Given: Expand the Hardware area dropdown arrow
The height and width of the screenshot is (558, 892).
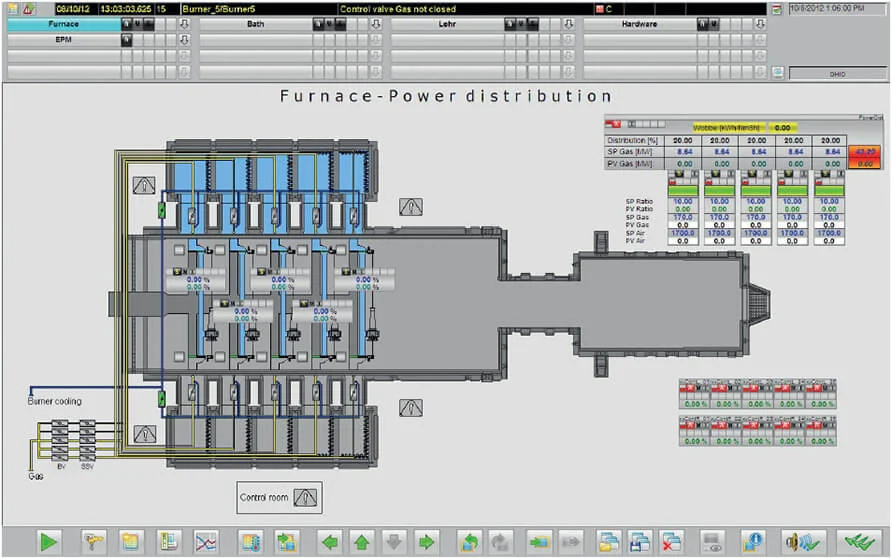Looking at the screenshot, I should tap(760, 24).
